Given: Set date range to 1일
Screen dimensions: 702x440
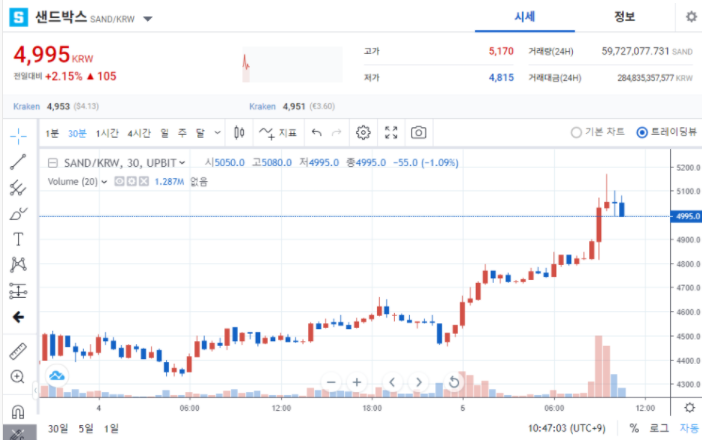Looking at the screenshot, I should click(x=111, y=428).
